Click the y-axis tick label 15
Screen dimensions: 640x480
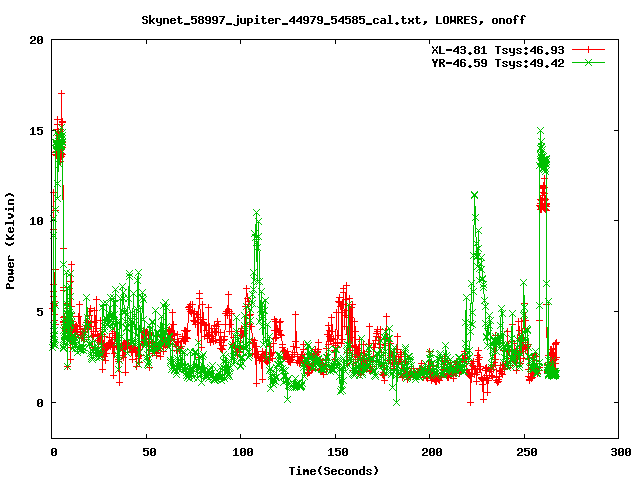(x=36, y=131)
